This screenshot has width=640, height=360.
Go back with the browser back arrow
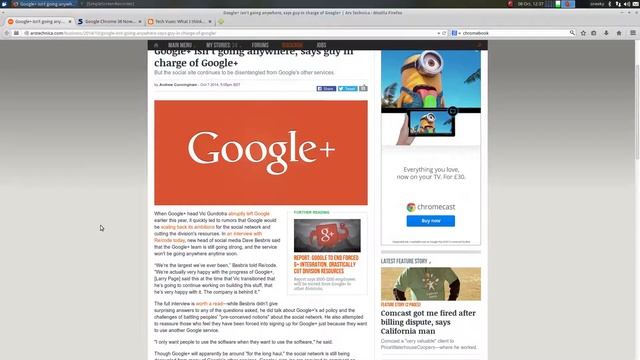7,33
